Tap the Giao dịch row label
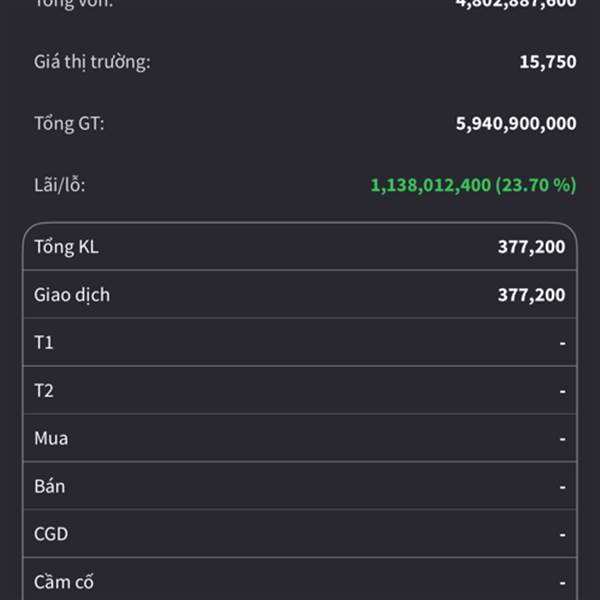Viewport: 600px width, 600px height. point(72,295)
